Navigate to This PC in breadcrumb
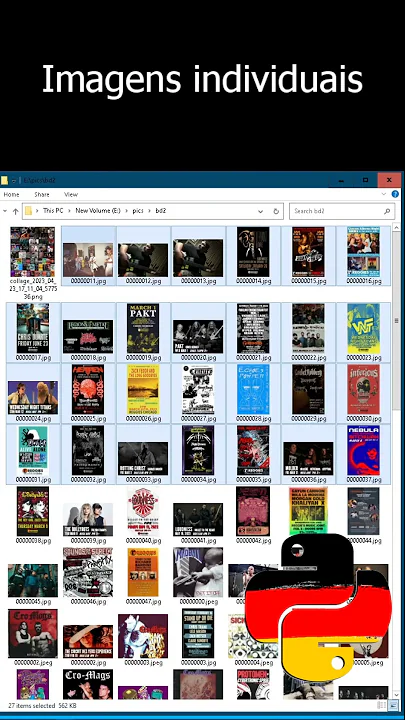 53,211
